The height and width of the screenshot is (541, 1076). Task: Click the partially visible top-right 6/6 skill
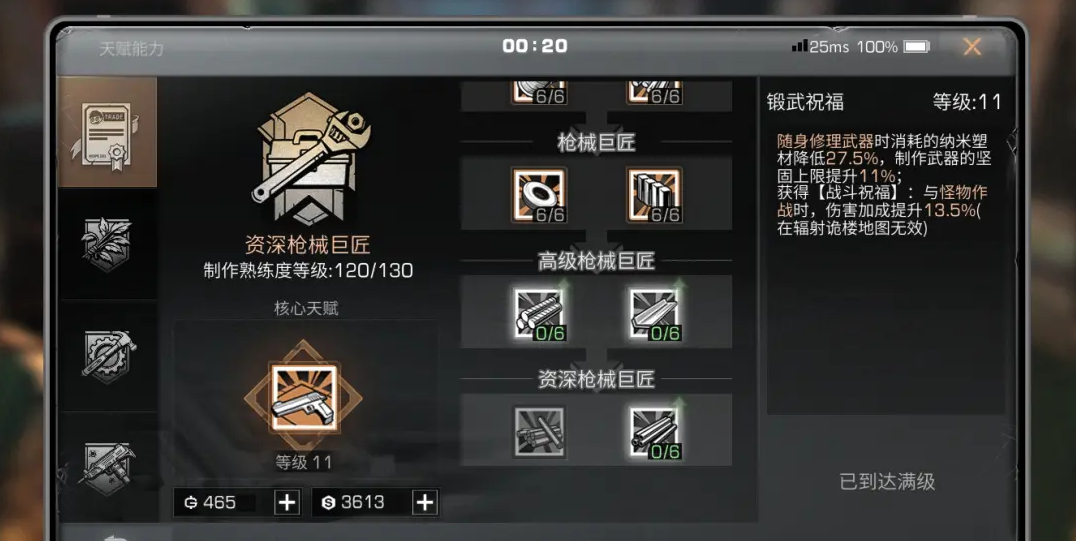tap(655, 93)
